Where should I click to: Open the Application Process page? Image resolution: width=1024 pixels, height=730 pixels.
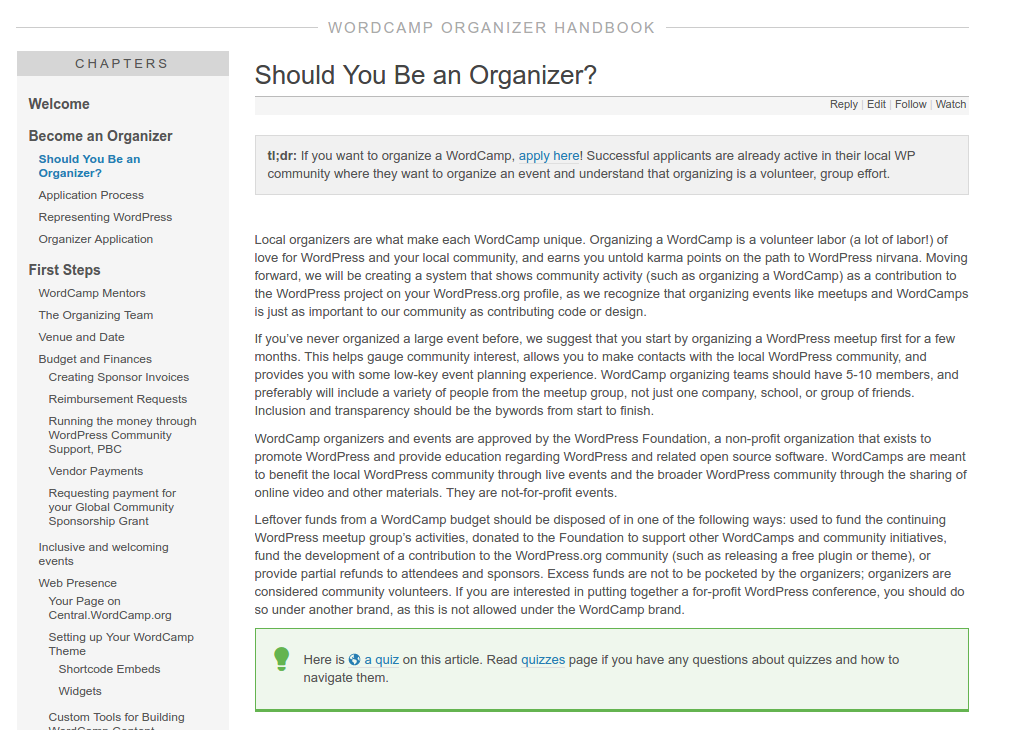point(91,195)
